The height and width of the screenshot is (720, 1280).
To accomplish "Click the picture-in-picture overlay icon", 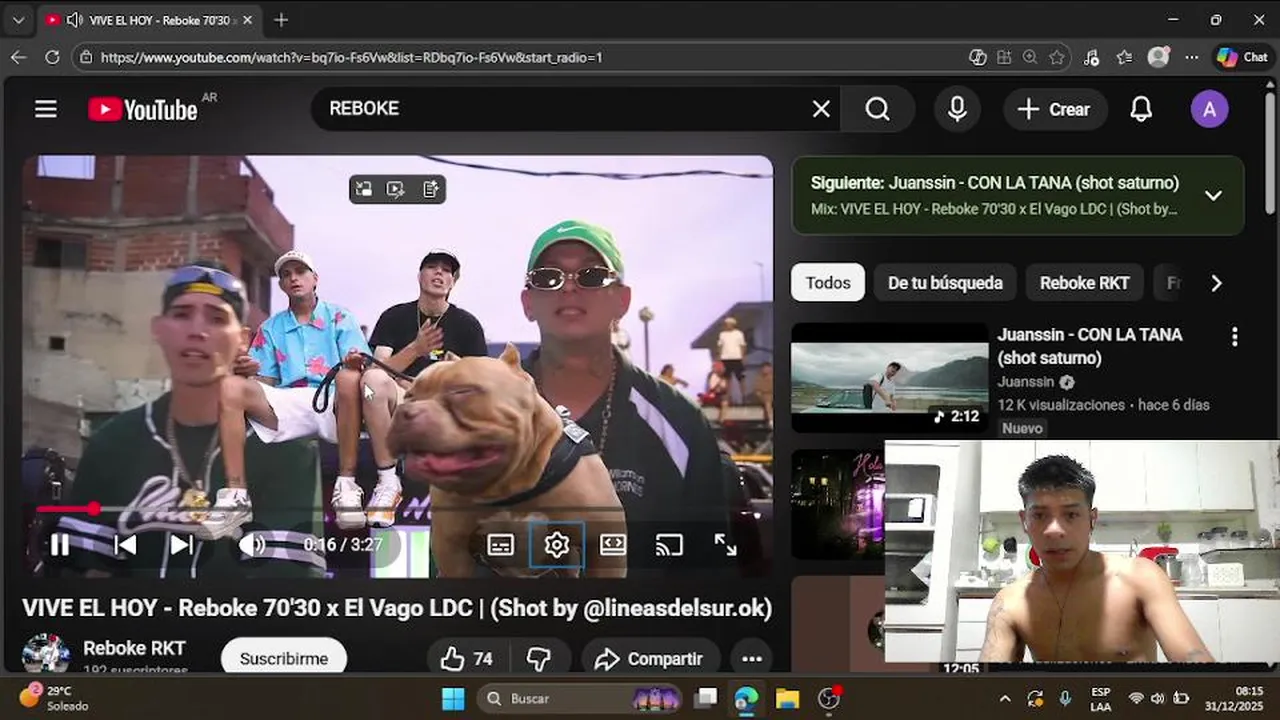I will [x=364, y=189].
